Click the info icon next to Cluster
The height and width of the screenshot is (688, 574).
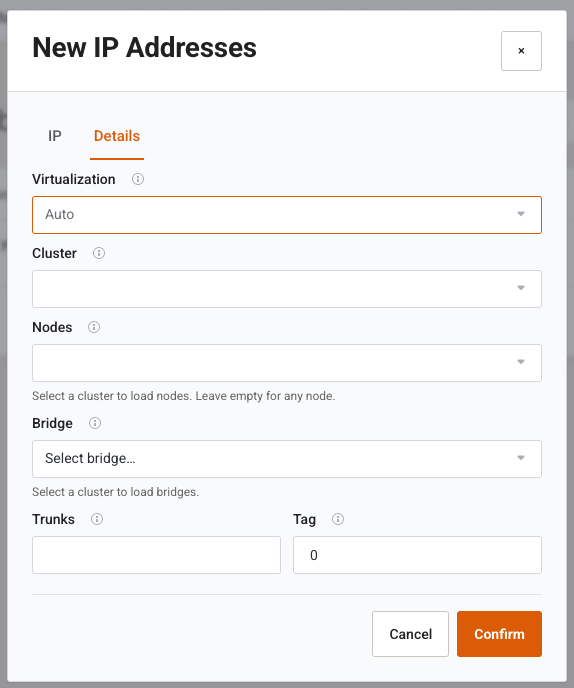tap(99, 253)
